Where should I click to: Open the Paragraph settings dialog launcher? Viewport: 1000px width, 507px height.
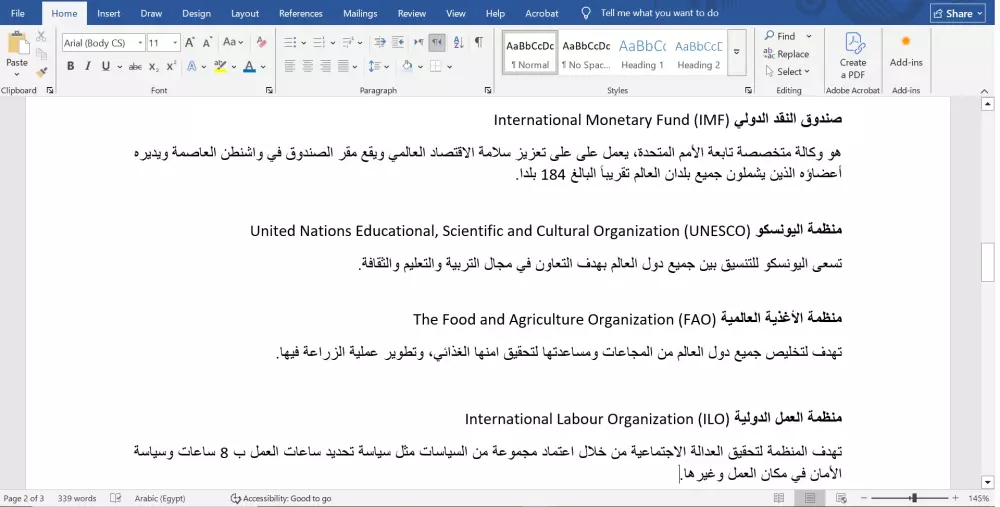[488, 91]
